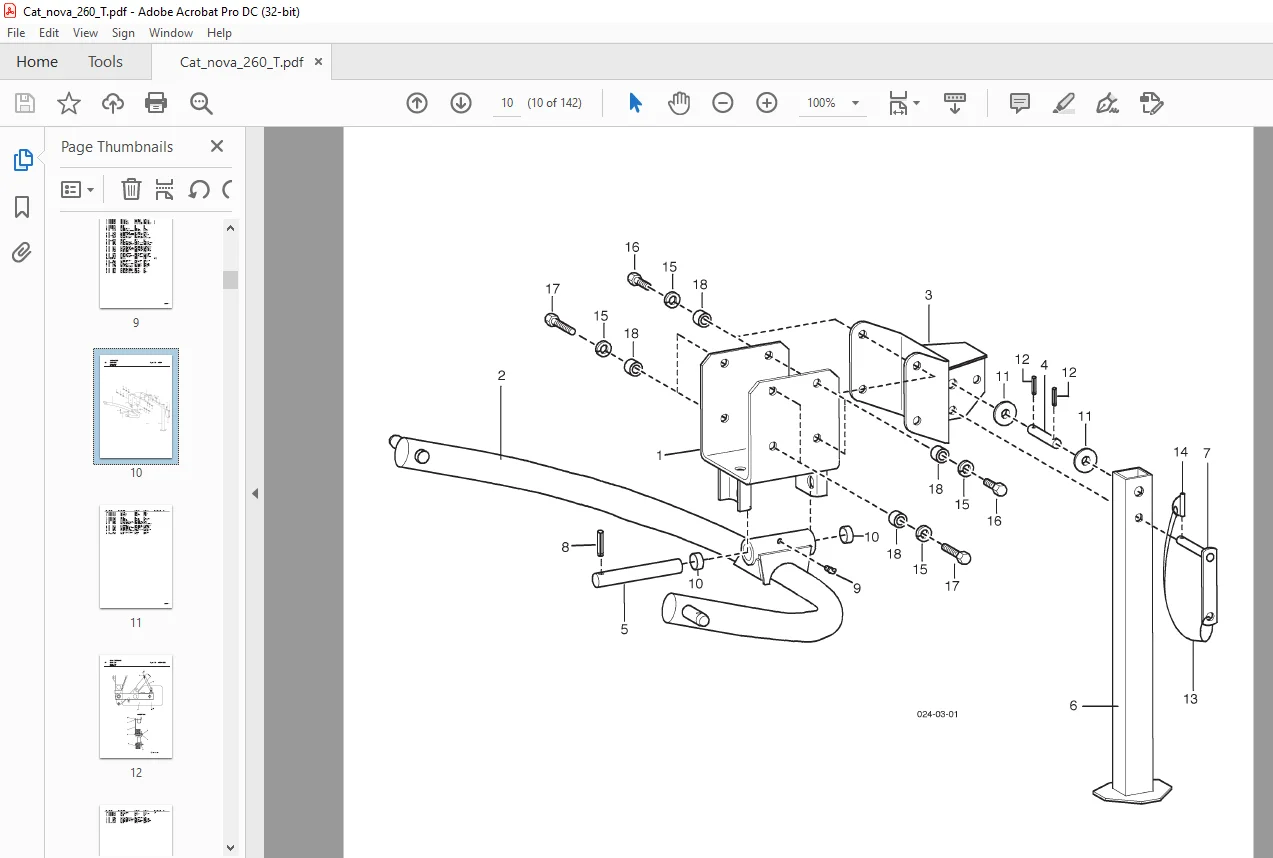Click the drawing number 024-03-01 text

937,714
